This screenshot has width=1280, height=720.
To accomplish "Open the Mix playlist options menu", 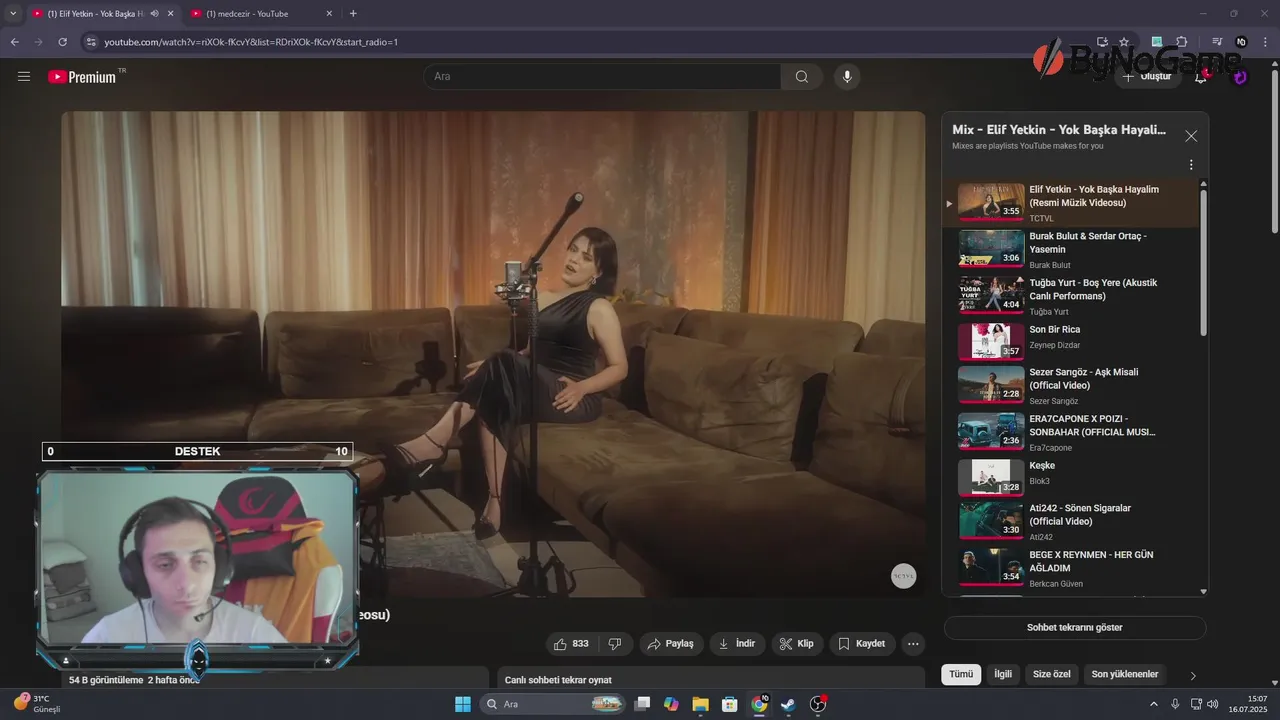I will click(1191, 165).
